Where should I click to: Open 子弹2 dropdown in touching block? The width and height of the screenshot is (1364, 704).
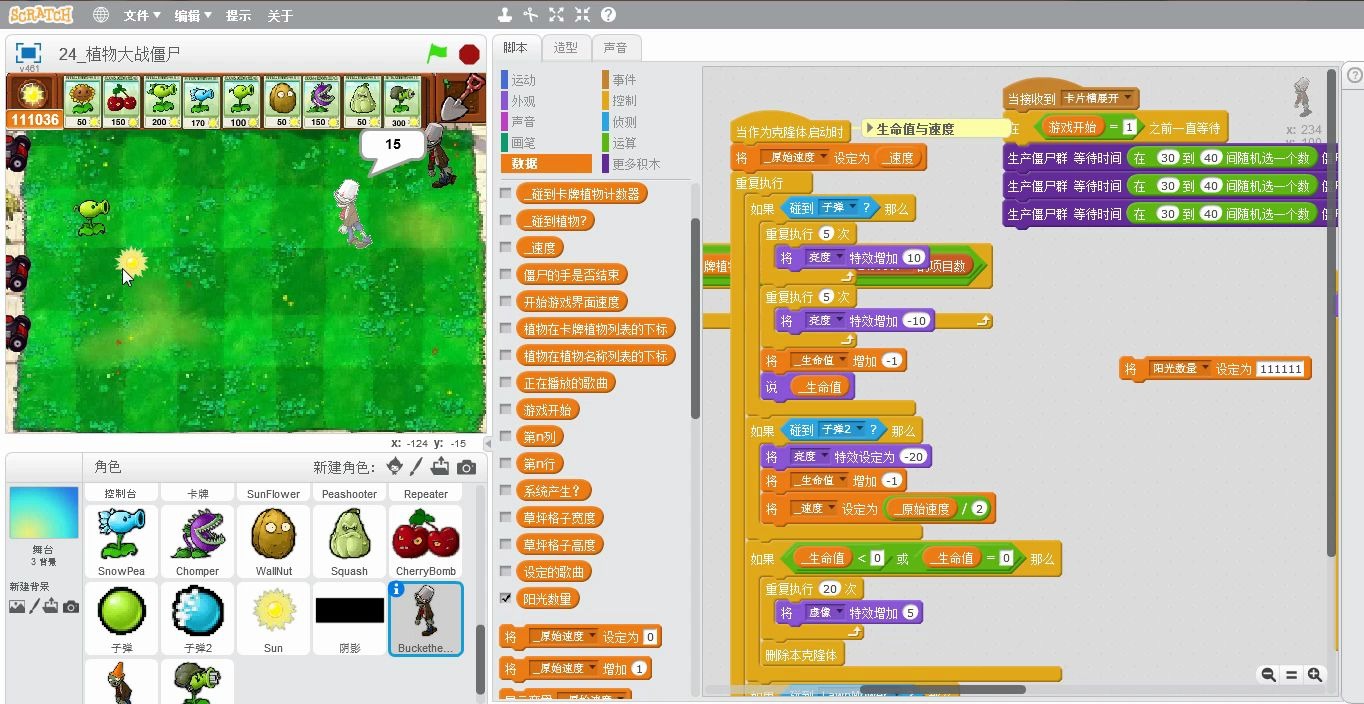[861, 429]
